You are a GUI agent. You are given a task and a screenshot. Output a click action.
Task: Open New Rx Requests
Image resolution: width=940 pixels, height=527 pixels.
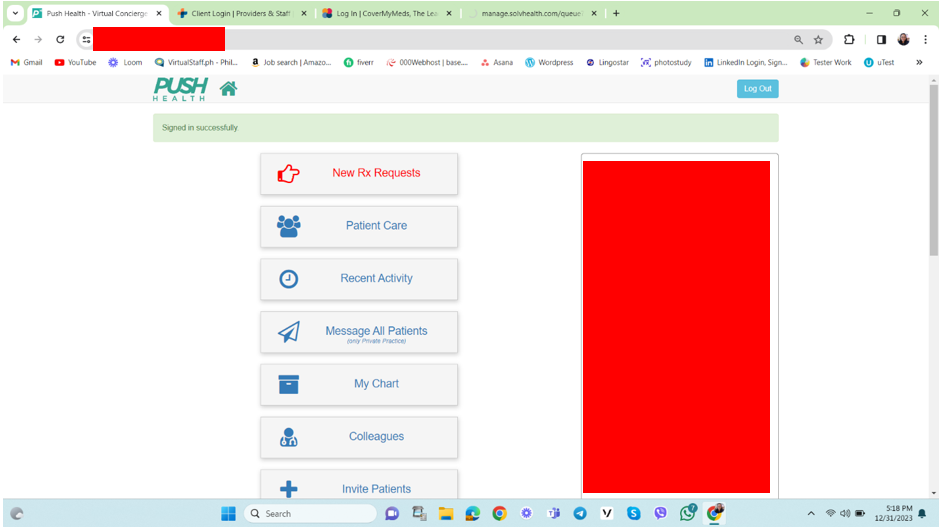pos(358,173)
